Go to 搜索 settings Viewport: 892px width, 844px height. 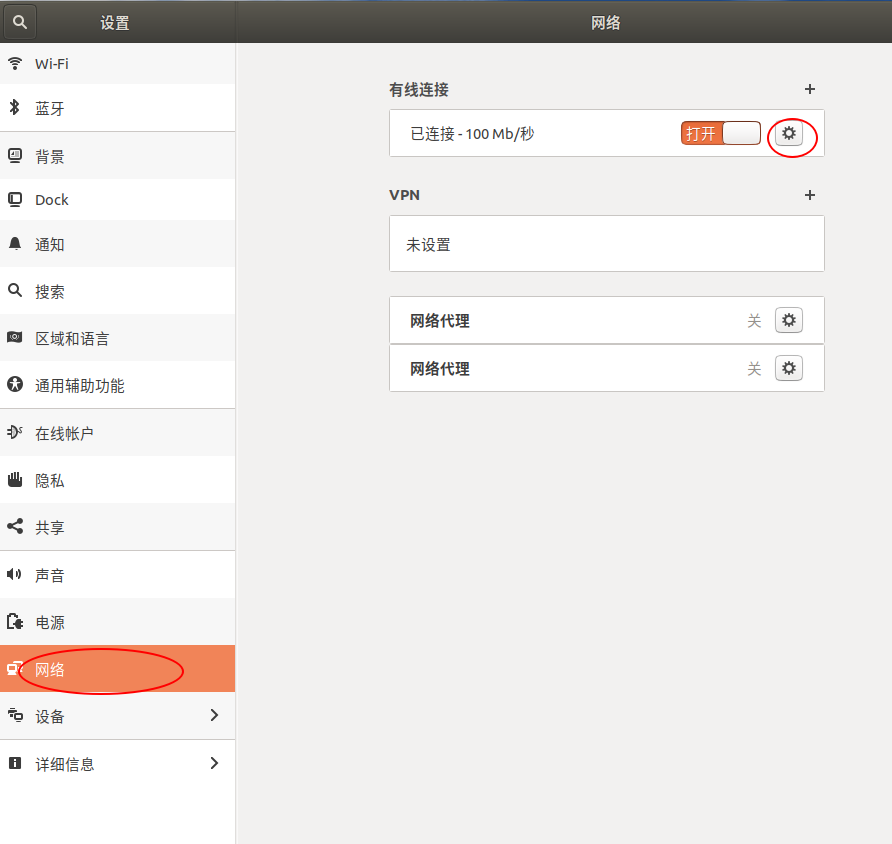(x=117, y=291)
